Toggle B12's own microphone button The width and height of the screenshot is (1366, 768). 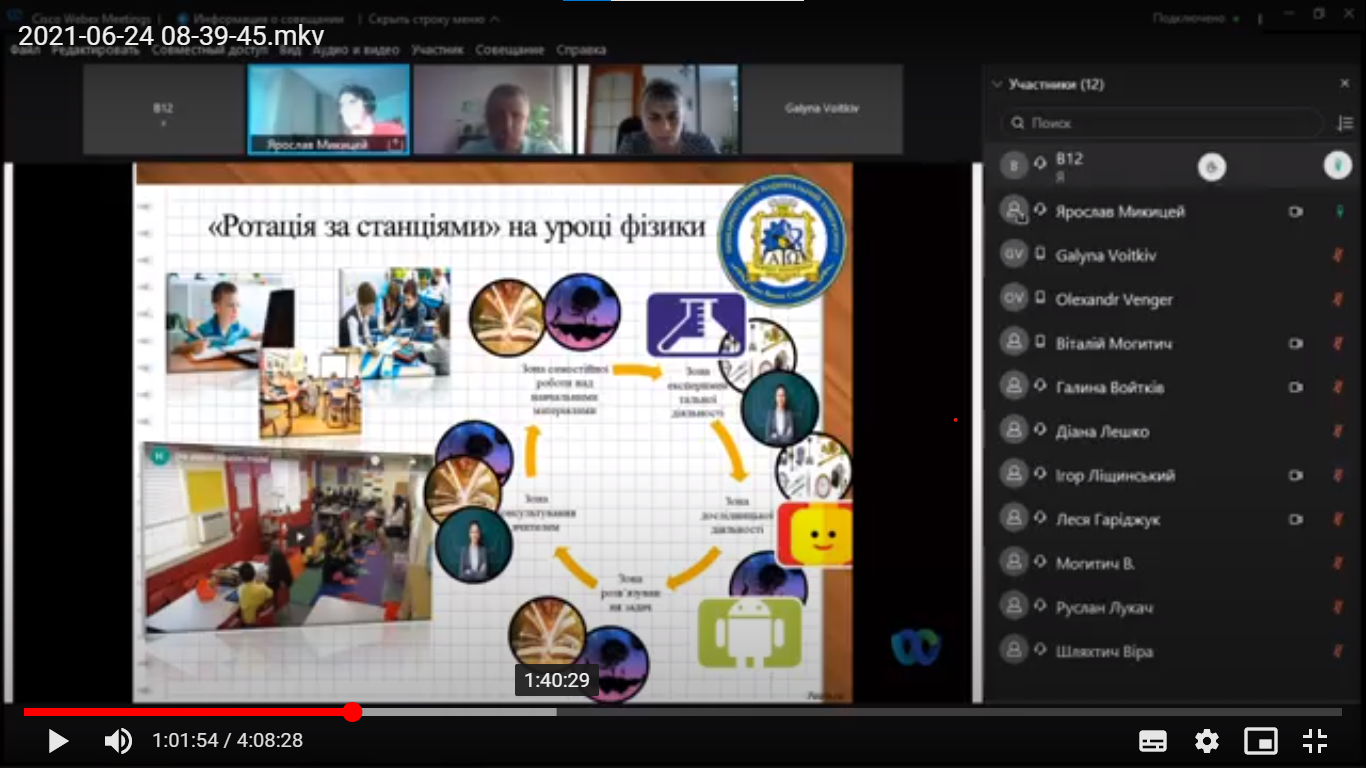pyautogui.click(x=1337, y=166)
